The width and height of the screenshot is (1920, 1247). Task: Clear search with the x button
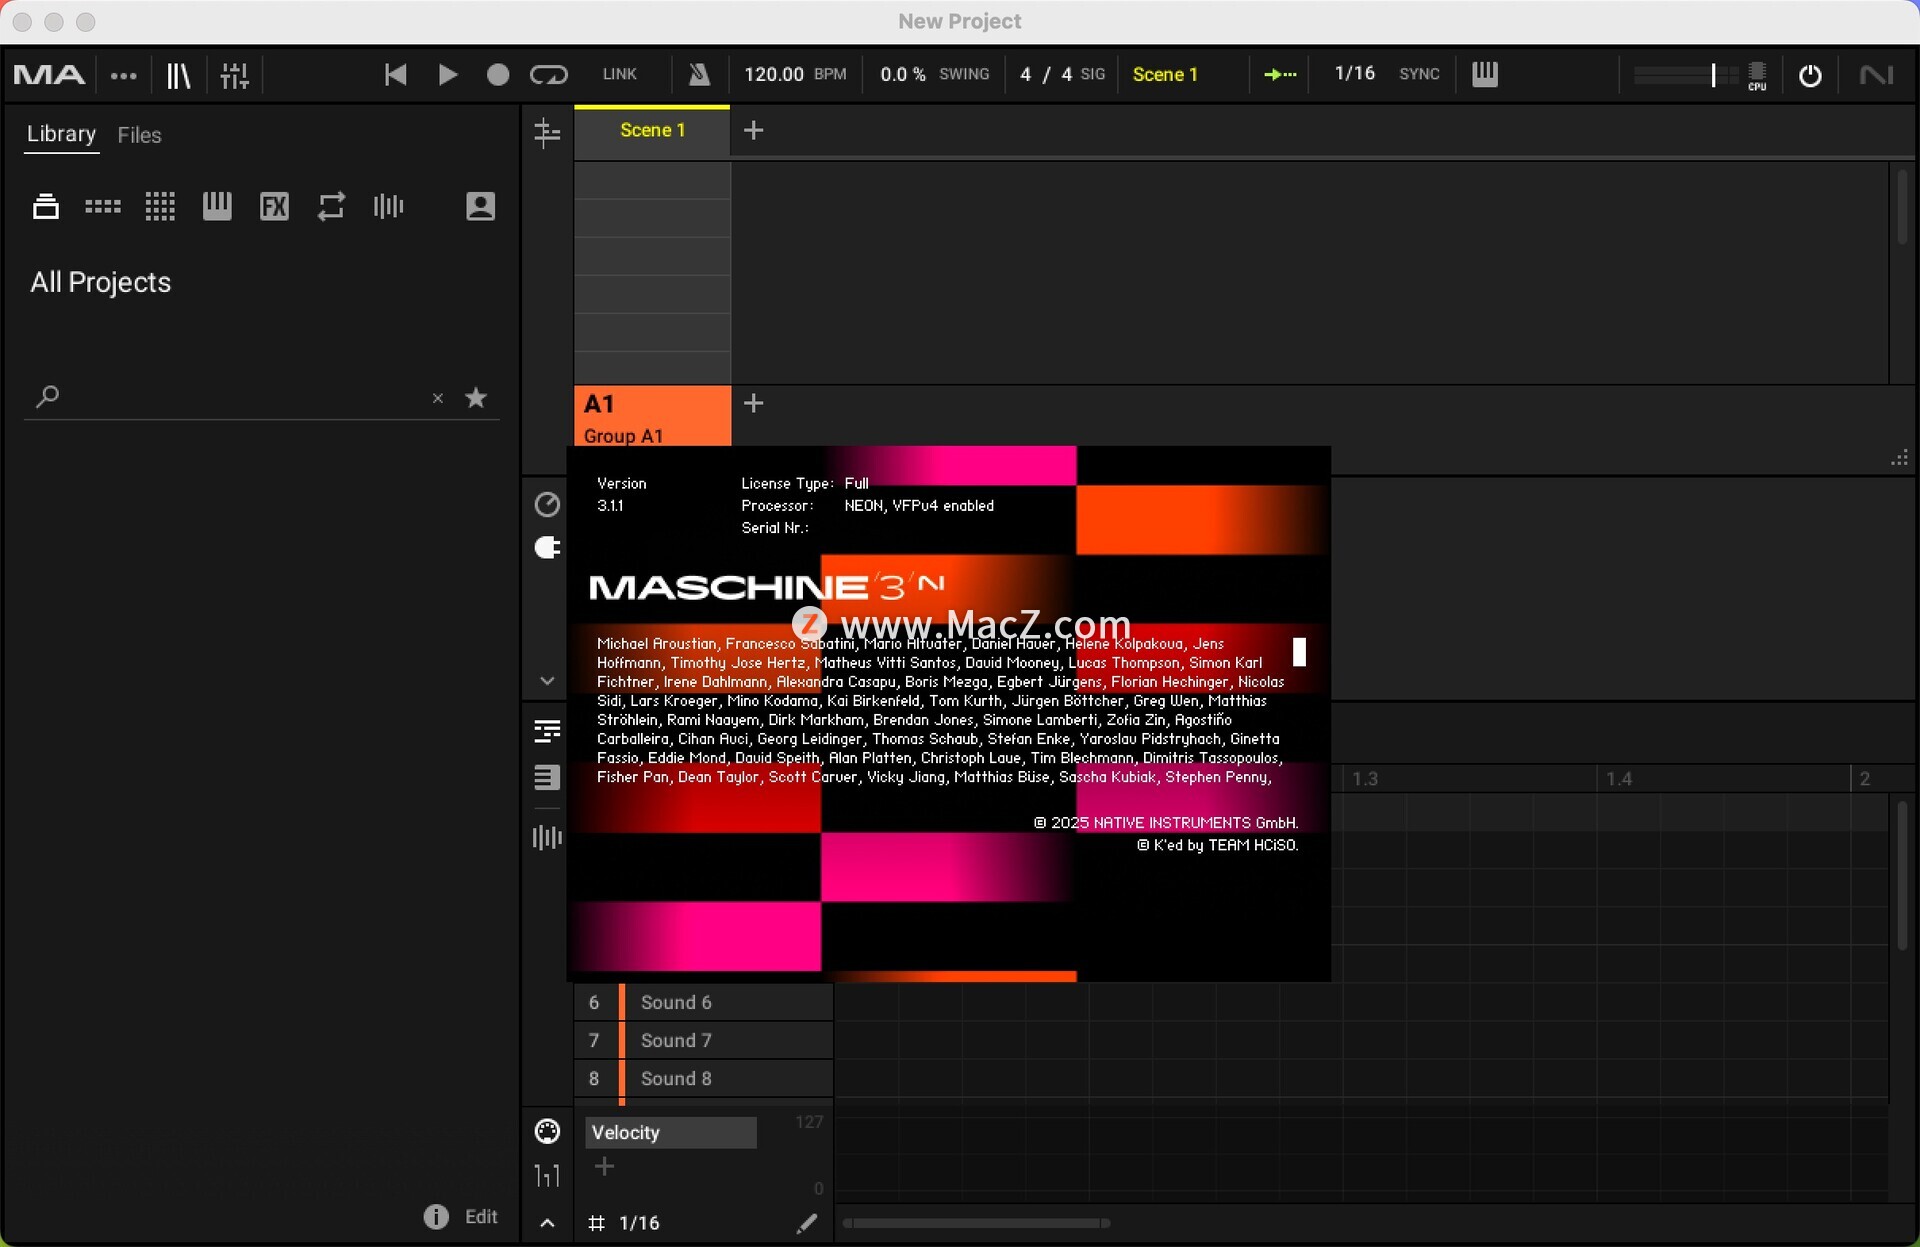437,398
